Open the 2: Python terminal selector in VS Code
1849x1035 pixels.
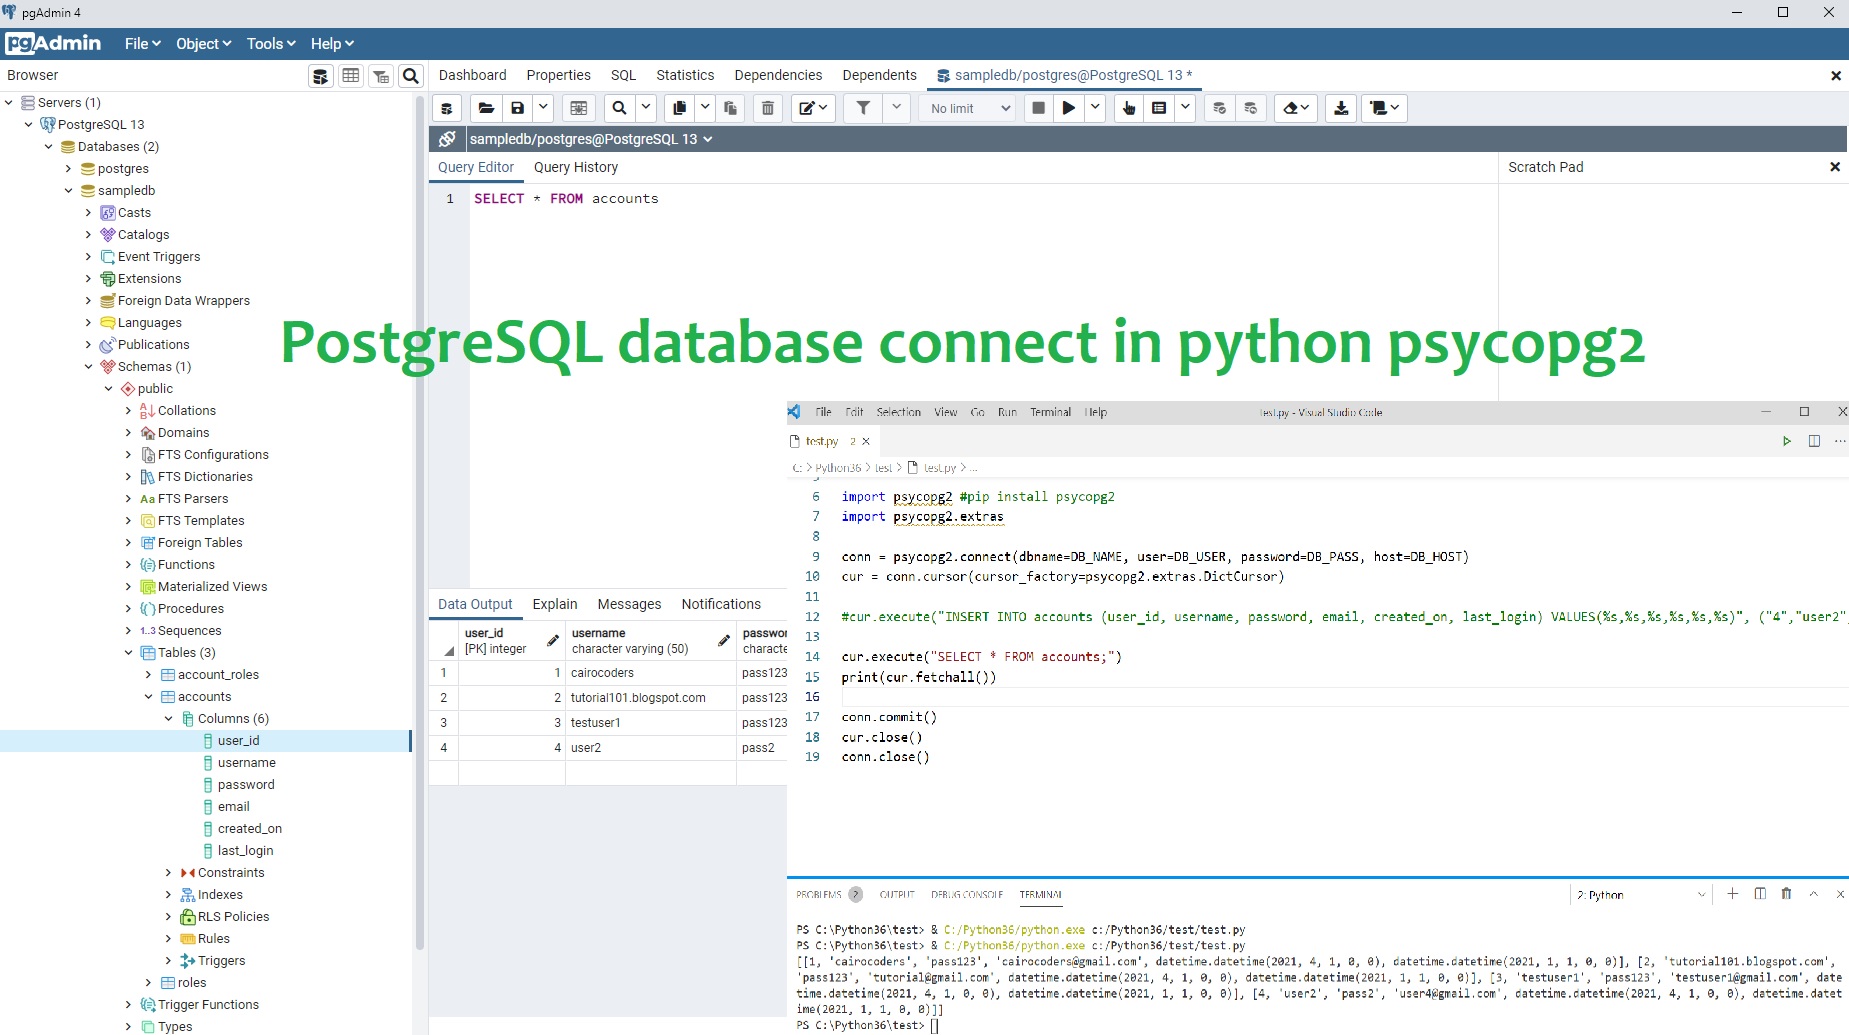[1640, 895]
